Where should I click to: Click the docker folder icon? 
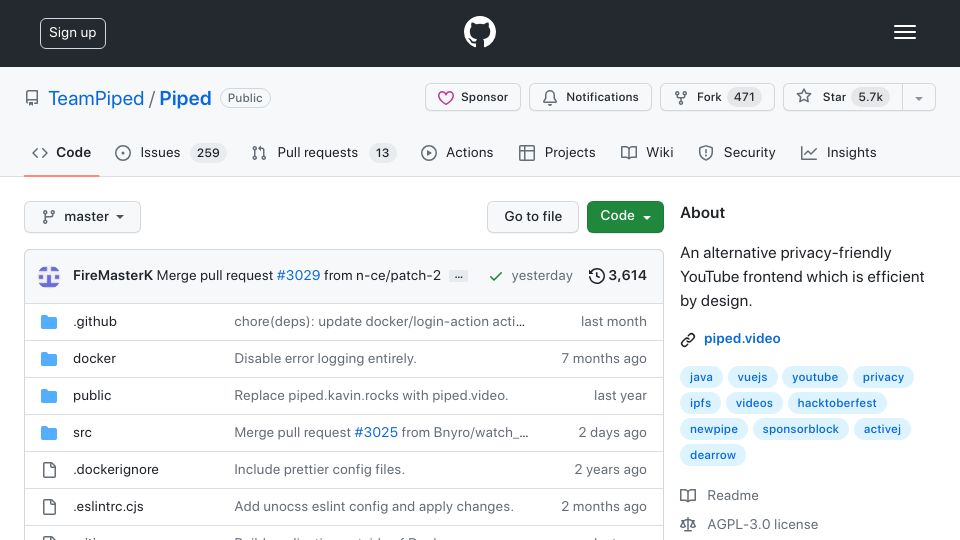(49, 359)
